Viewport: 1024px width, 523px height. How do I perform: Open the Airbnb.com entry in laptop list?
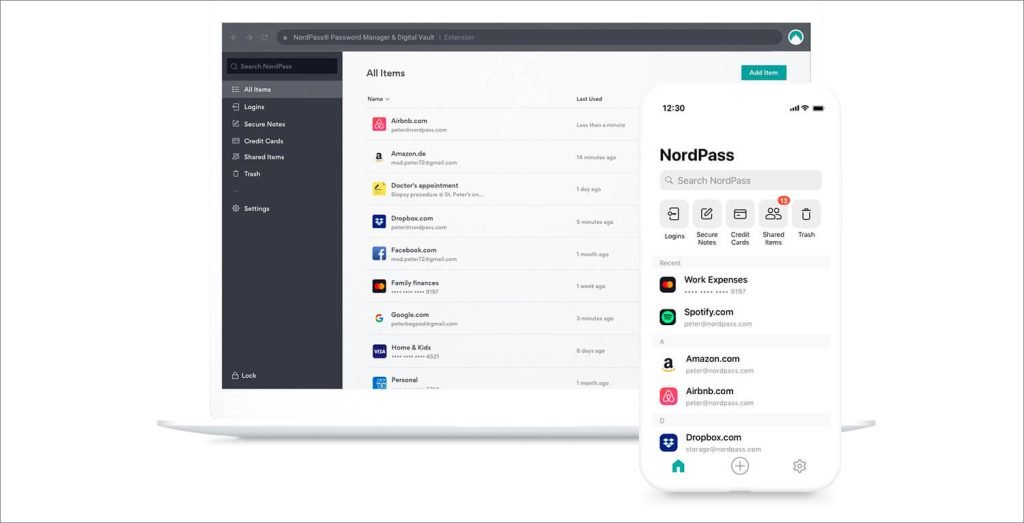click(503, 124)
